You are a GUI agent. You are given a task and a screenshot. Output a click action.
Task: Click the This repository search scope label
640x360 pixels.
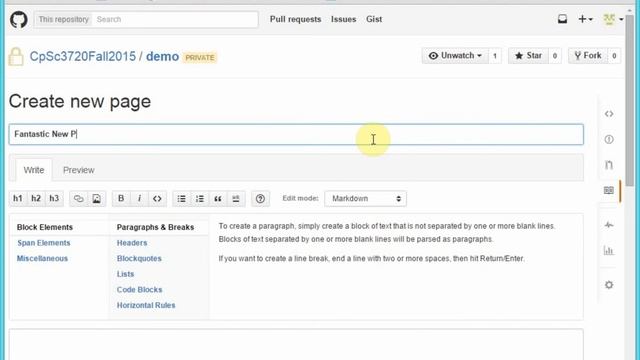coord(64,19)
